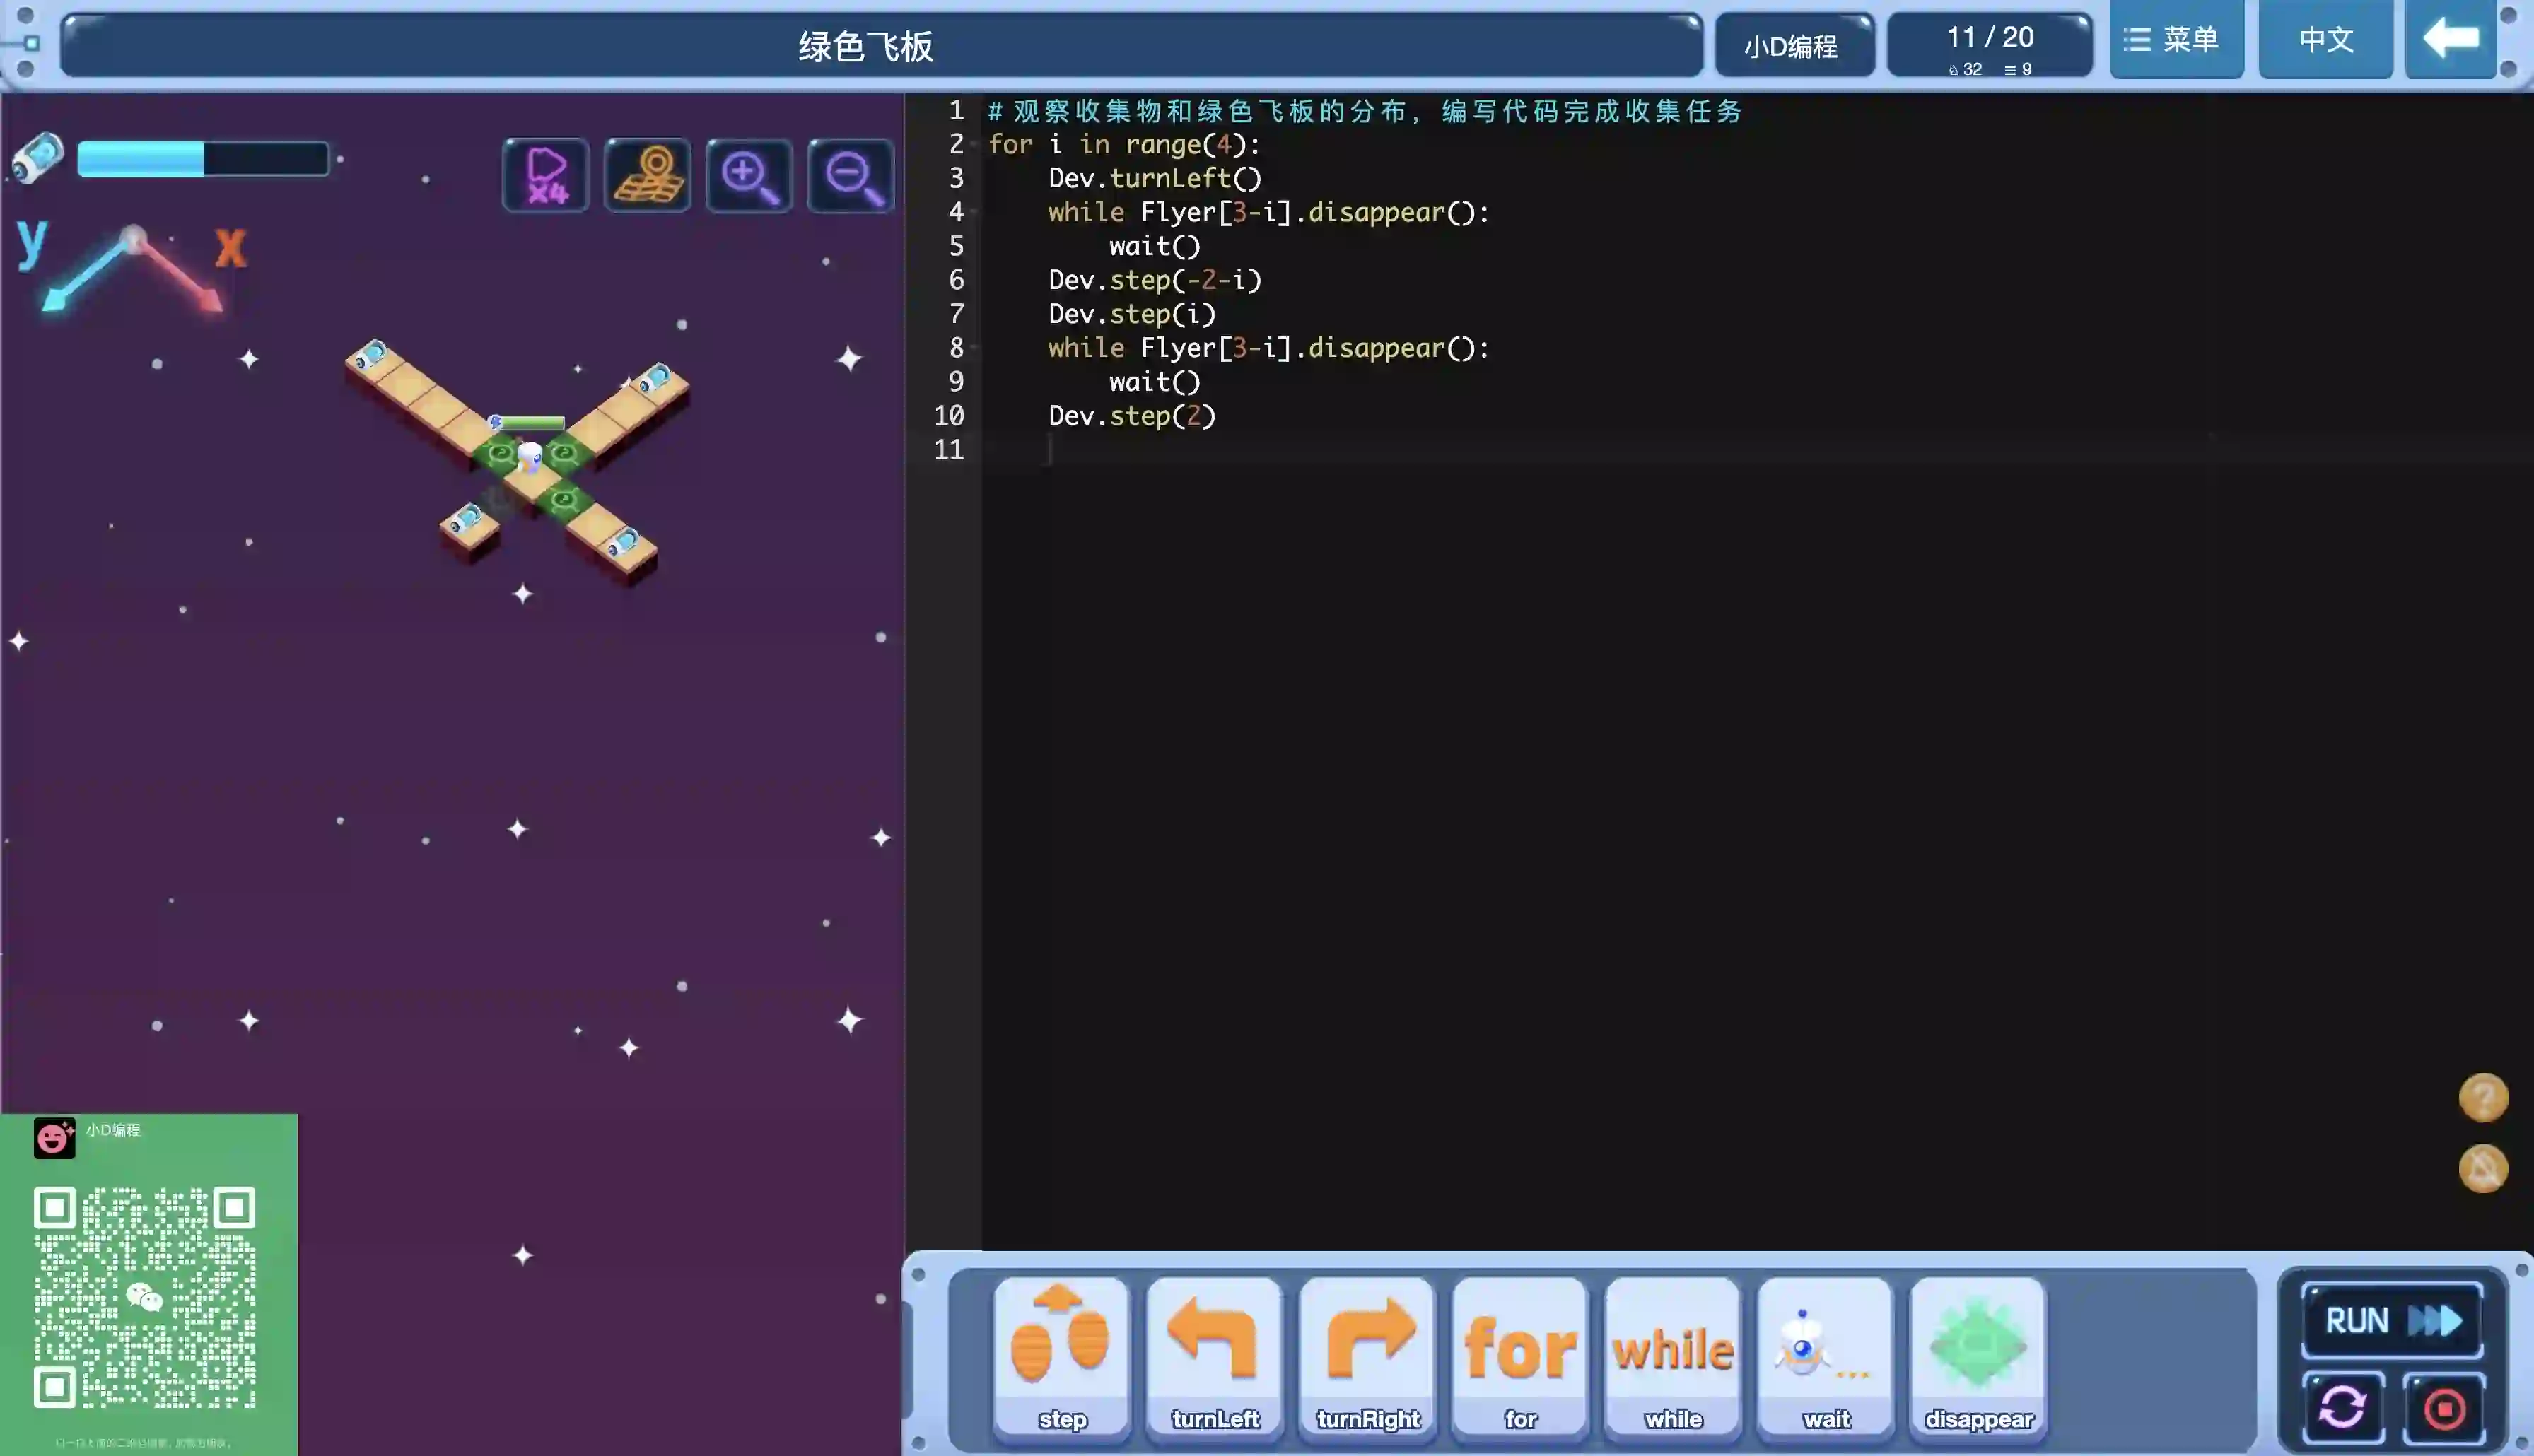This screenshot has height=1456, width=2534.
Task: Insert the step command block
Action: point(1061,1356)
